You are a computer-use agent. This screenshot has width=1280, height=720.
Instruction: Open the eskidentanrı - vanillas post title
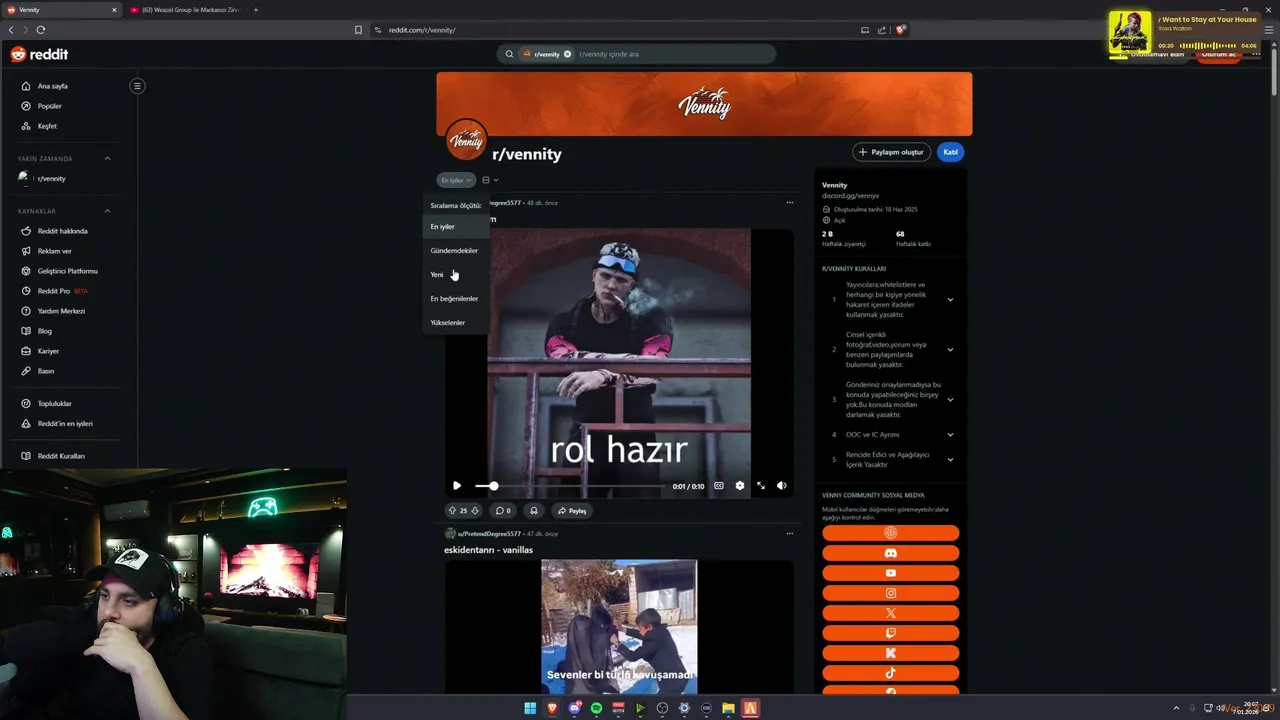[488, 550]
